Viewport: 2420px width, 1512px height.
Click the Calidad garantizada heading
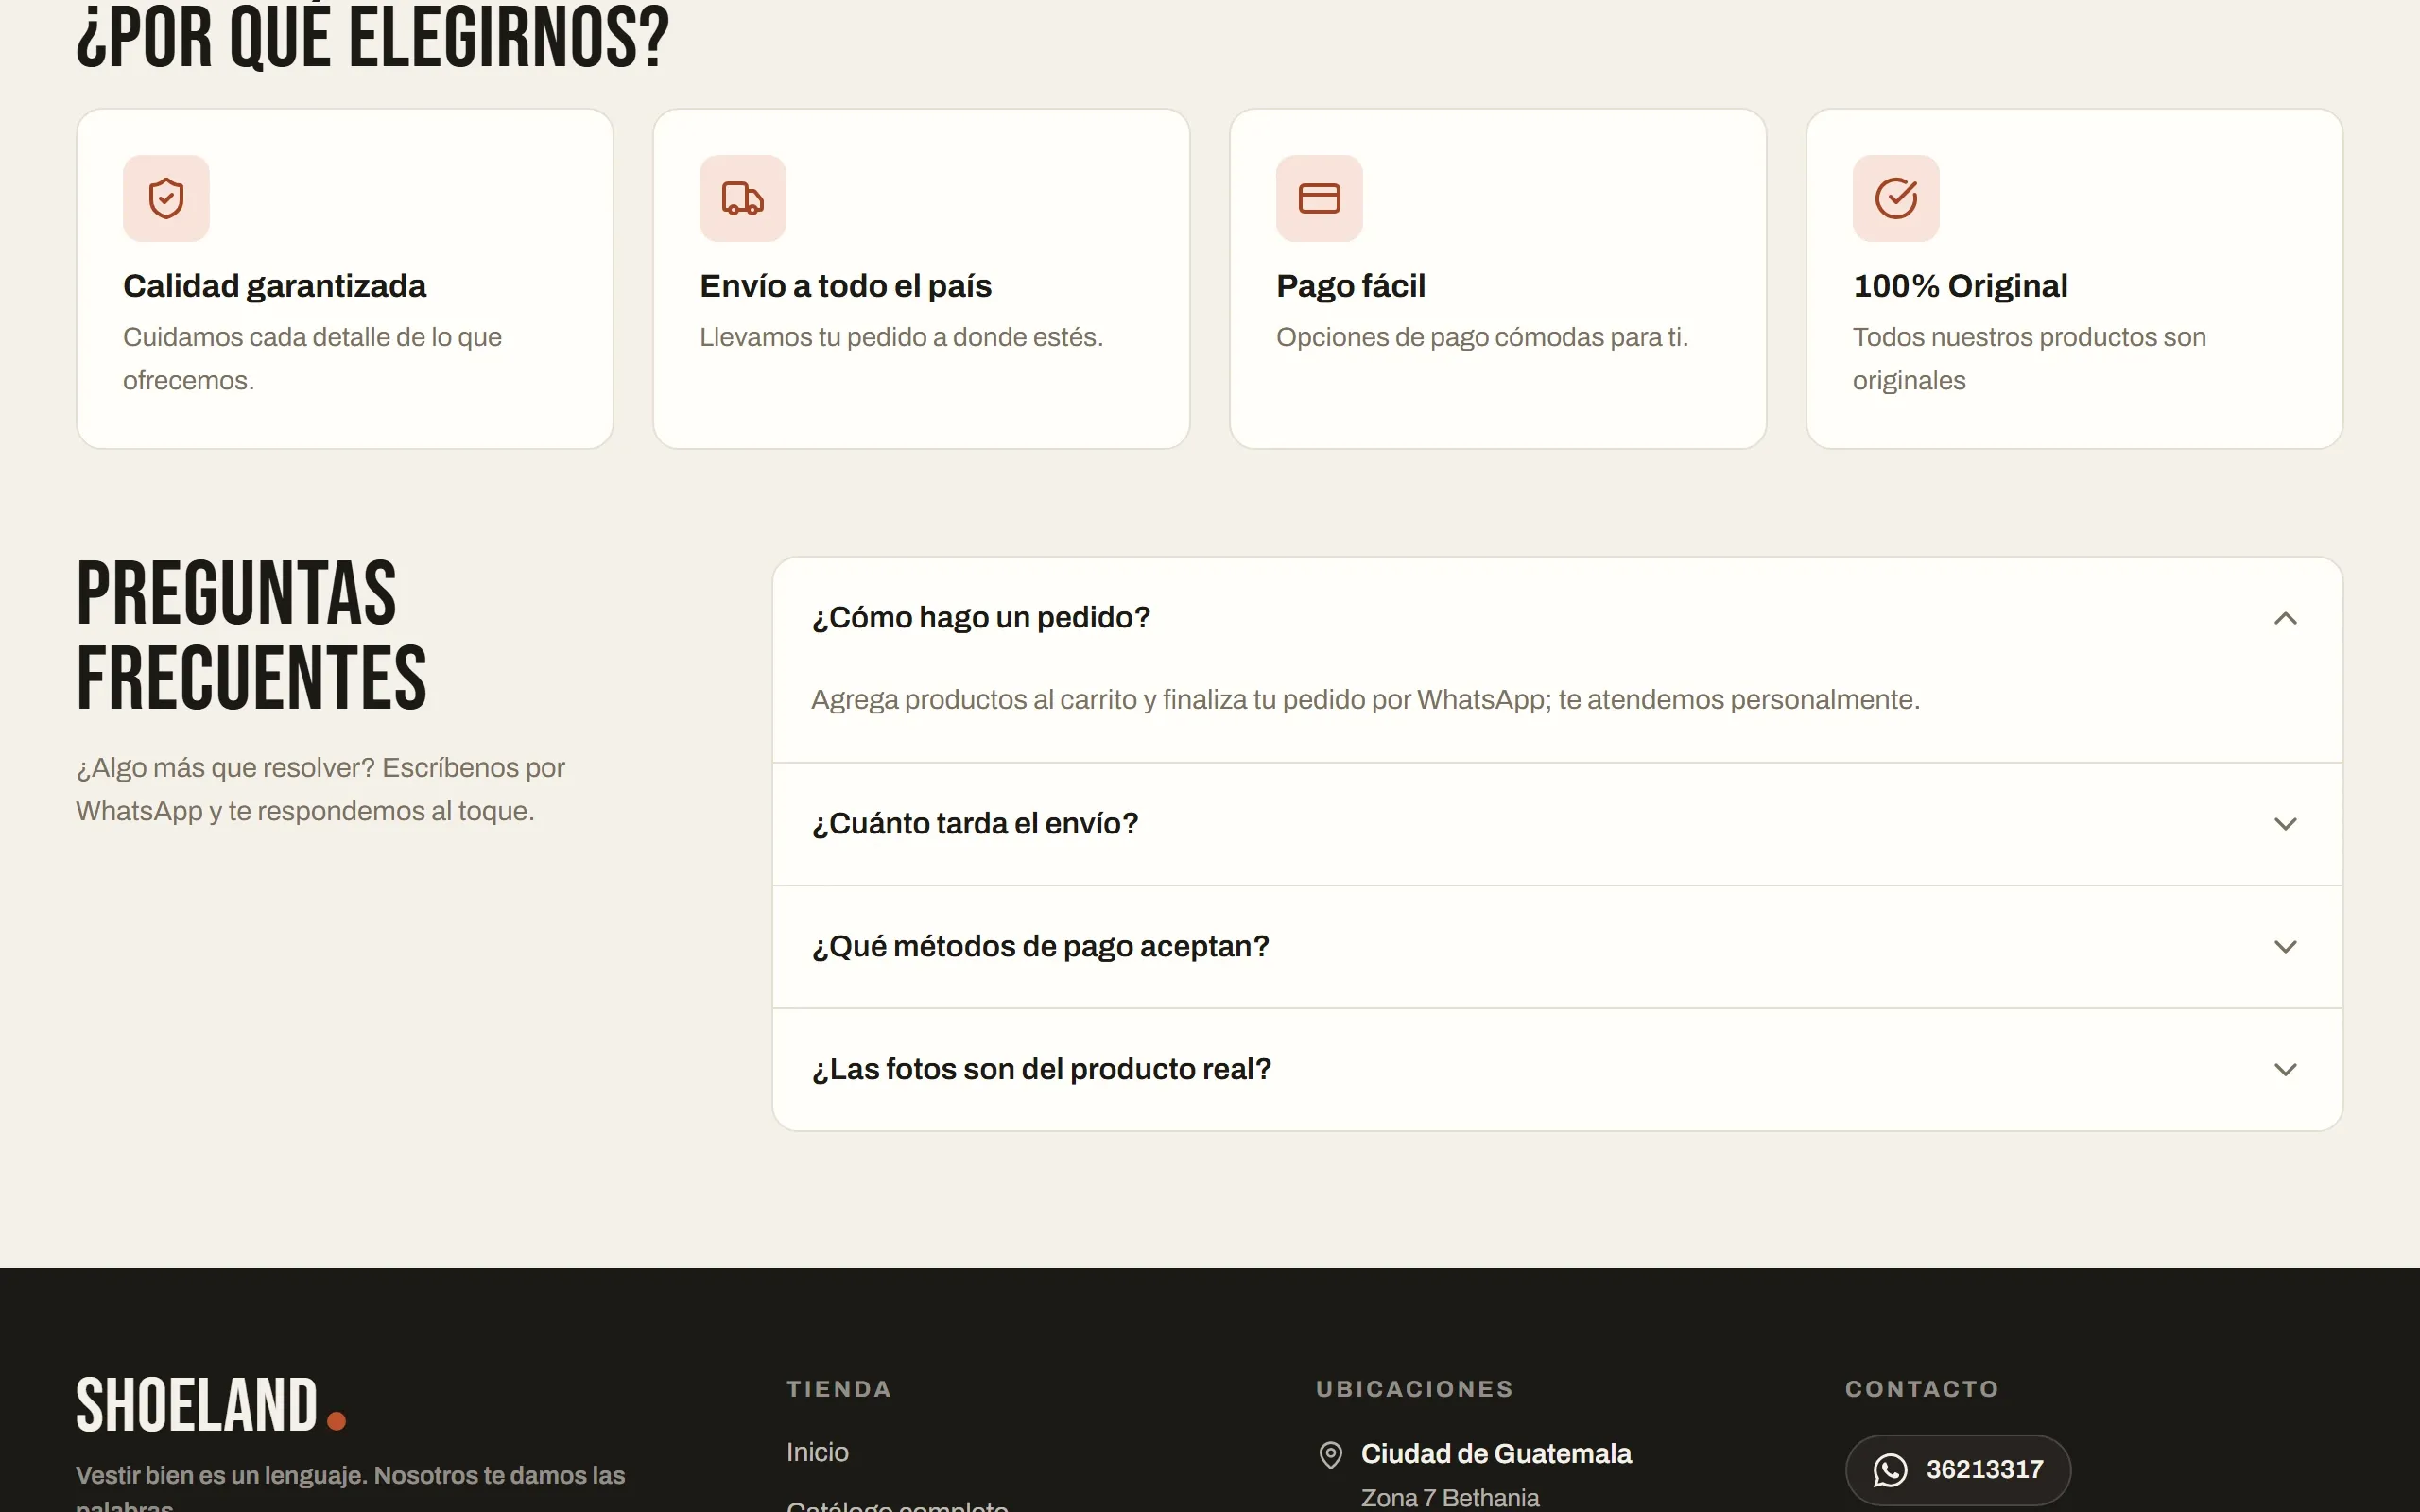tap(274, 286)
